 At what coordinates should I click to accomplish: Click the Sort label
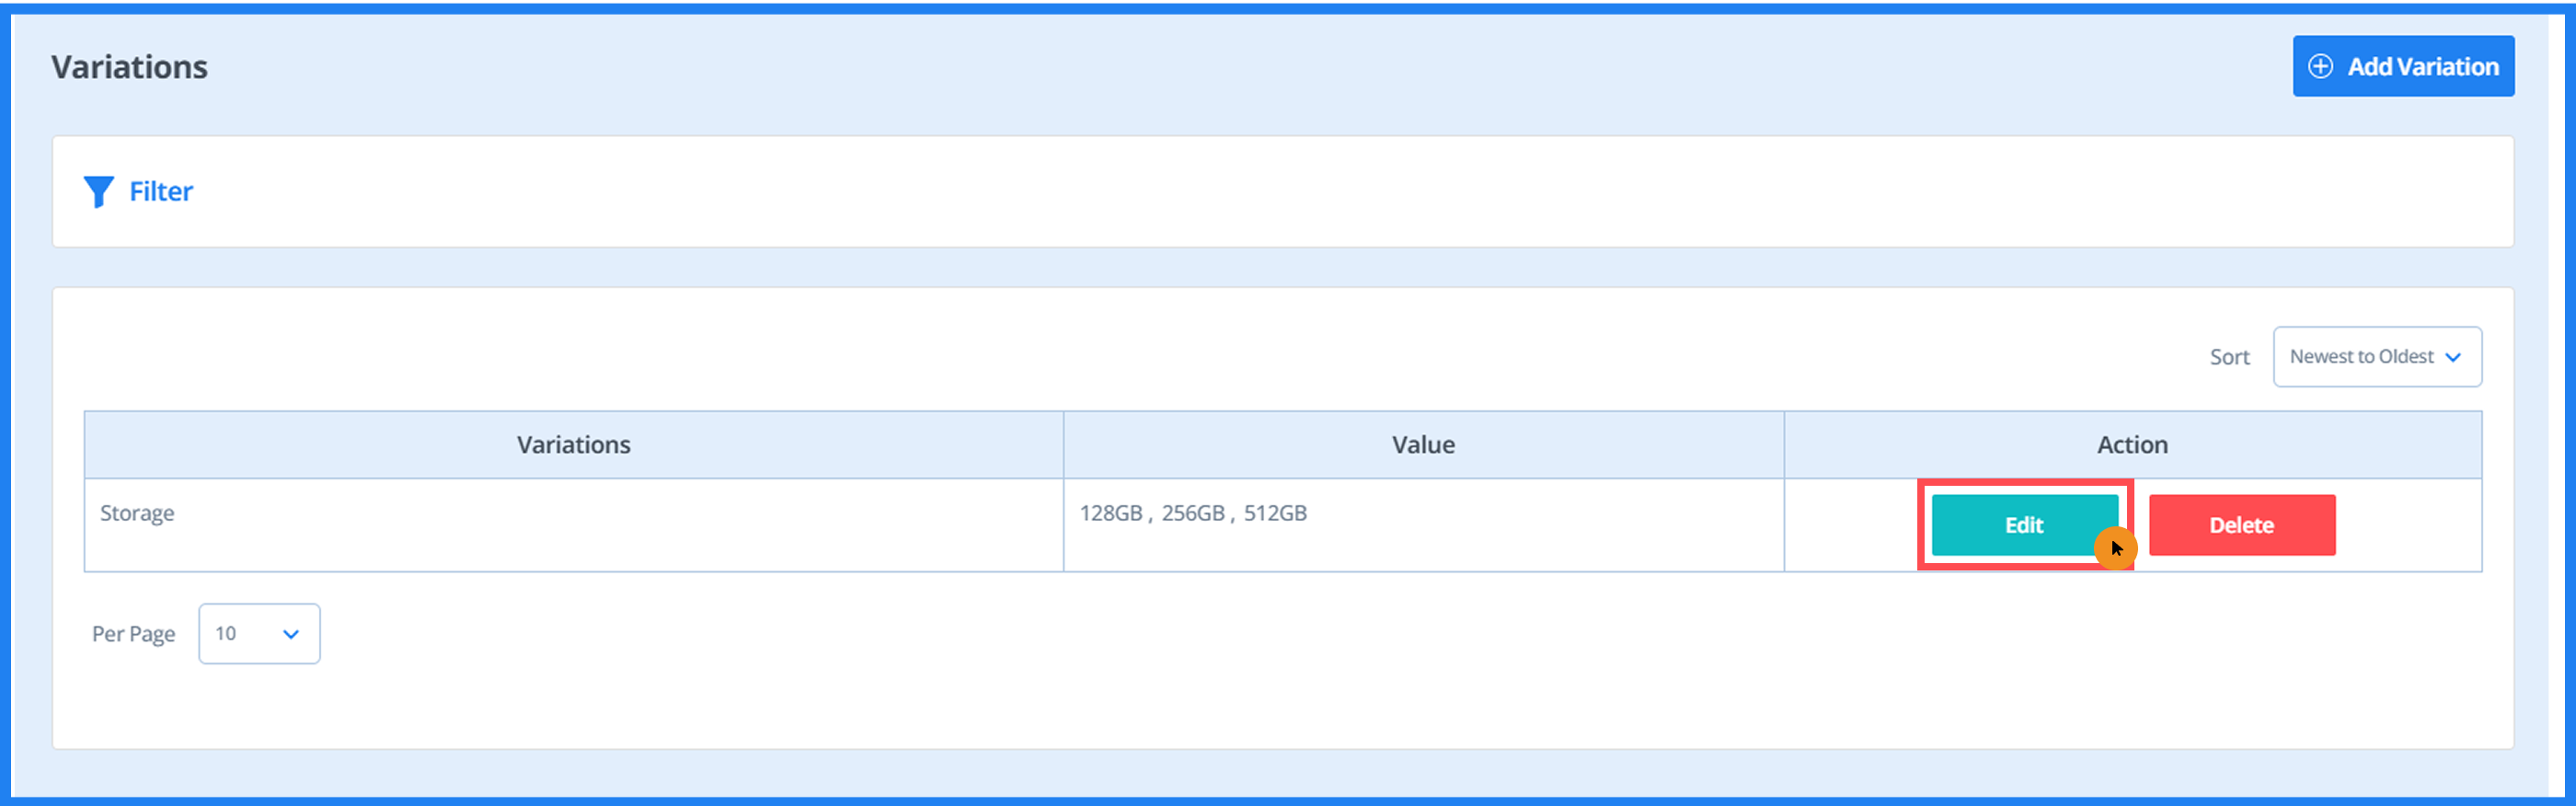point(2229,357)
